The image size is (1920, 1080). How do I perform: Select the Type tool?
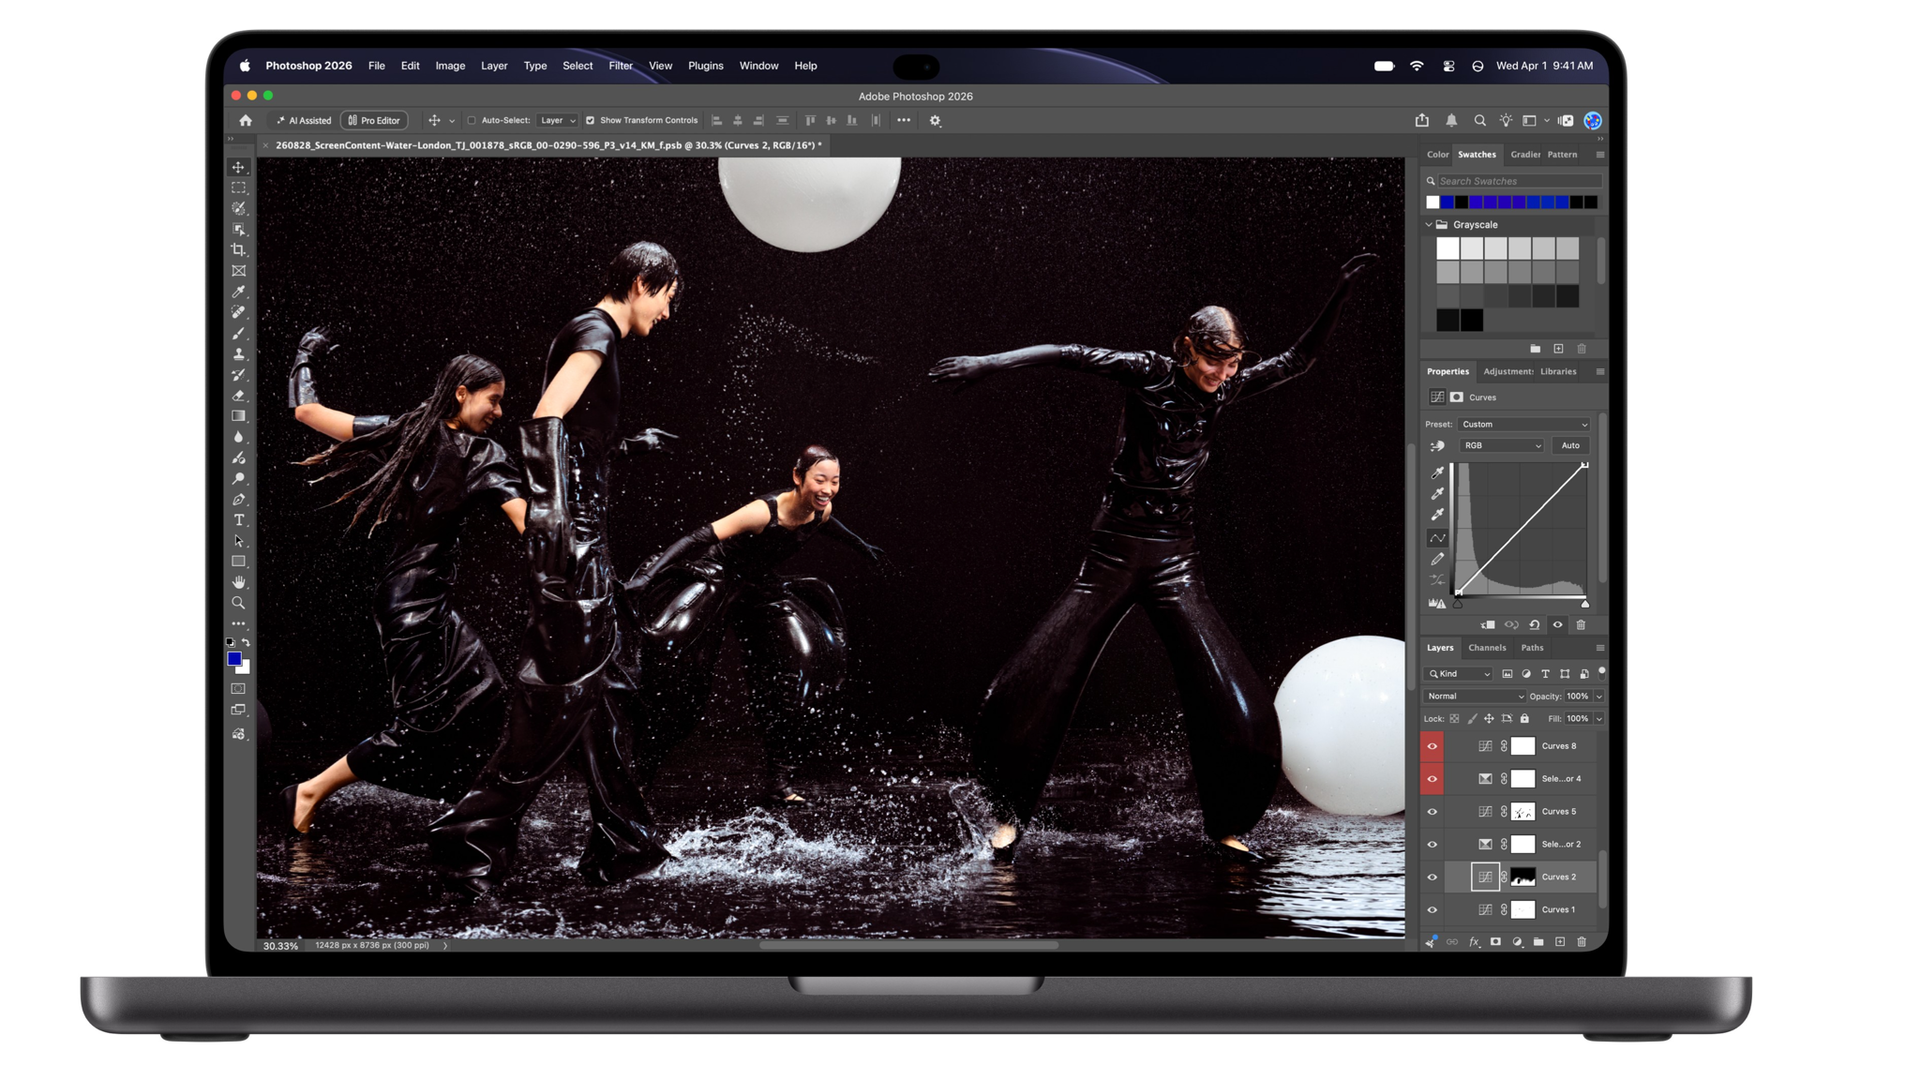tap(238, 520)
